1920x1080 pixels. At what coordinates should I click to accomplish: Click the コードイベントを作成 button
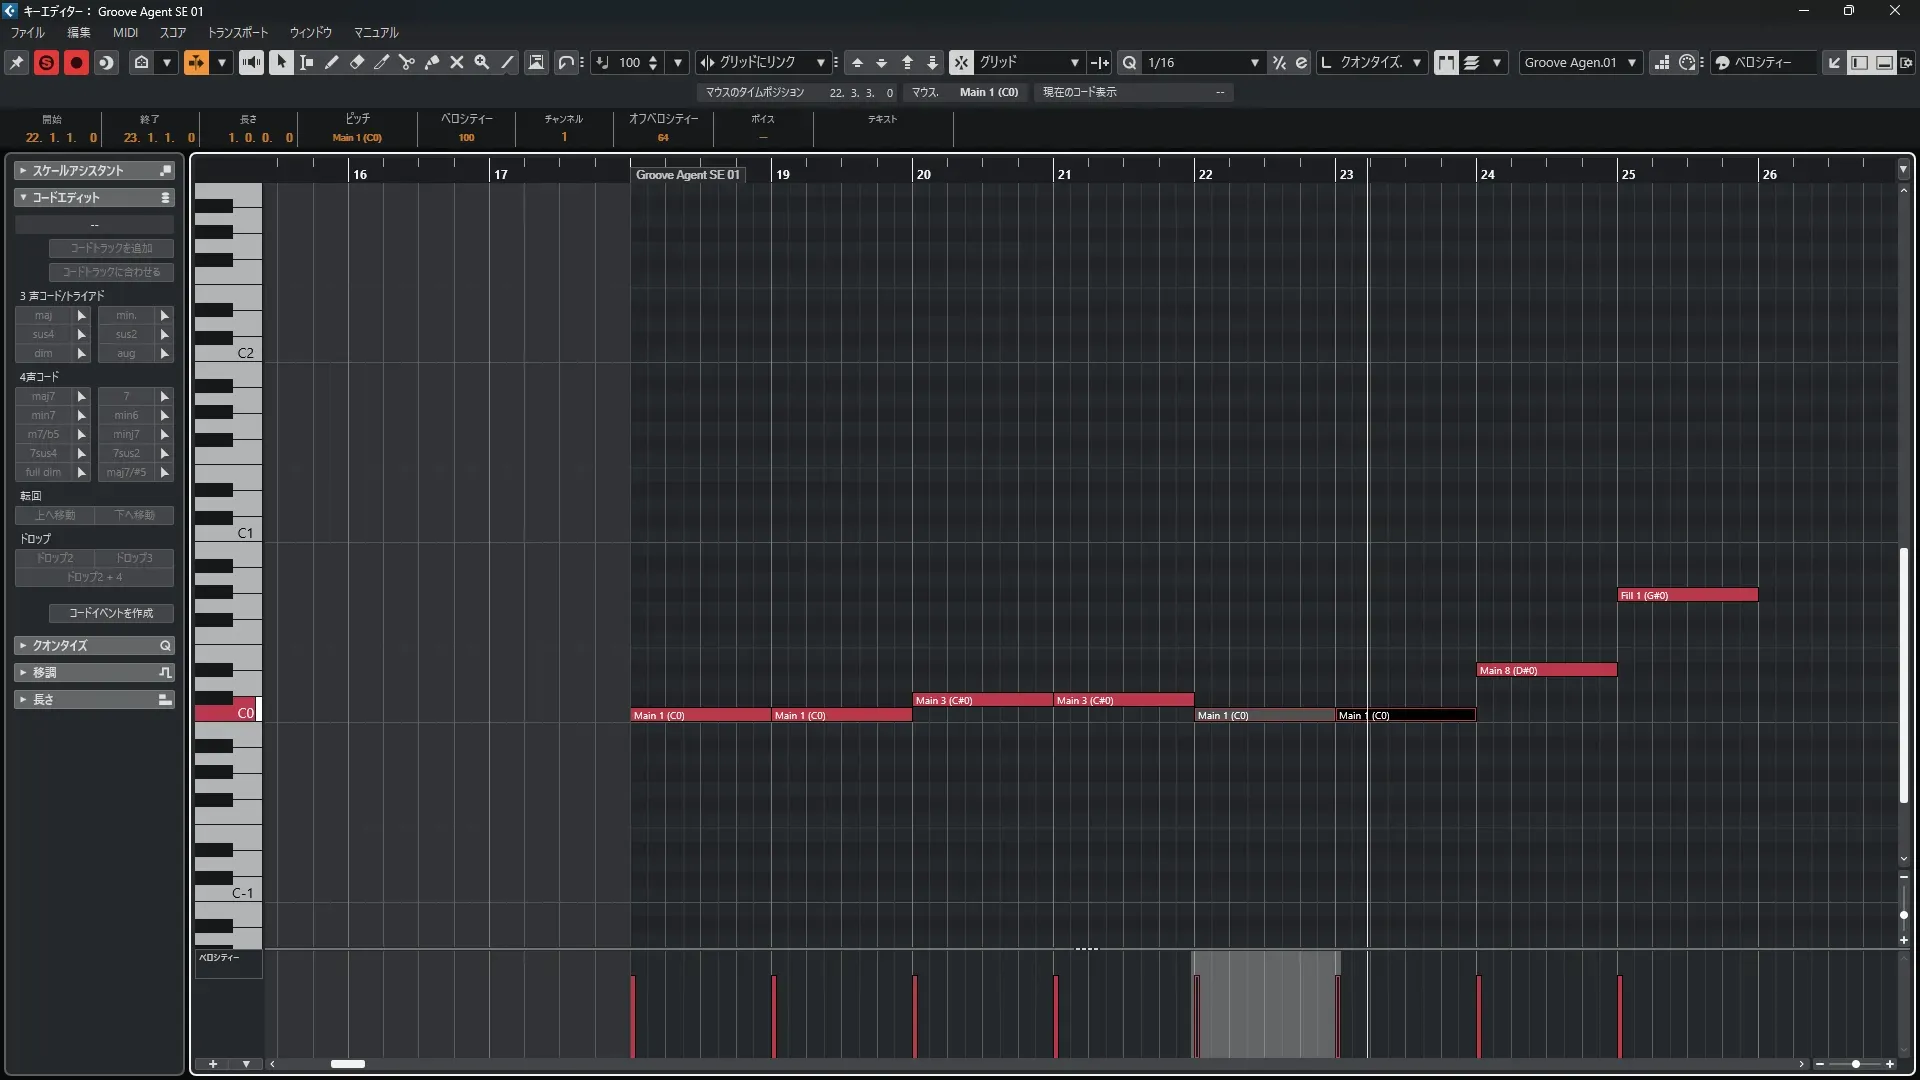[111, 613]
